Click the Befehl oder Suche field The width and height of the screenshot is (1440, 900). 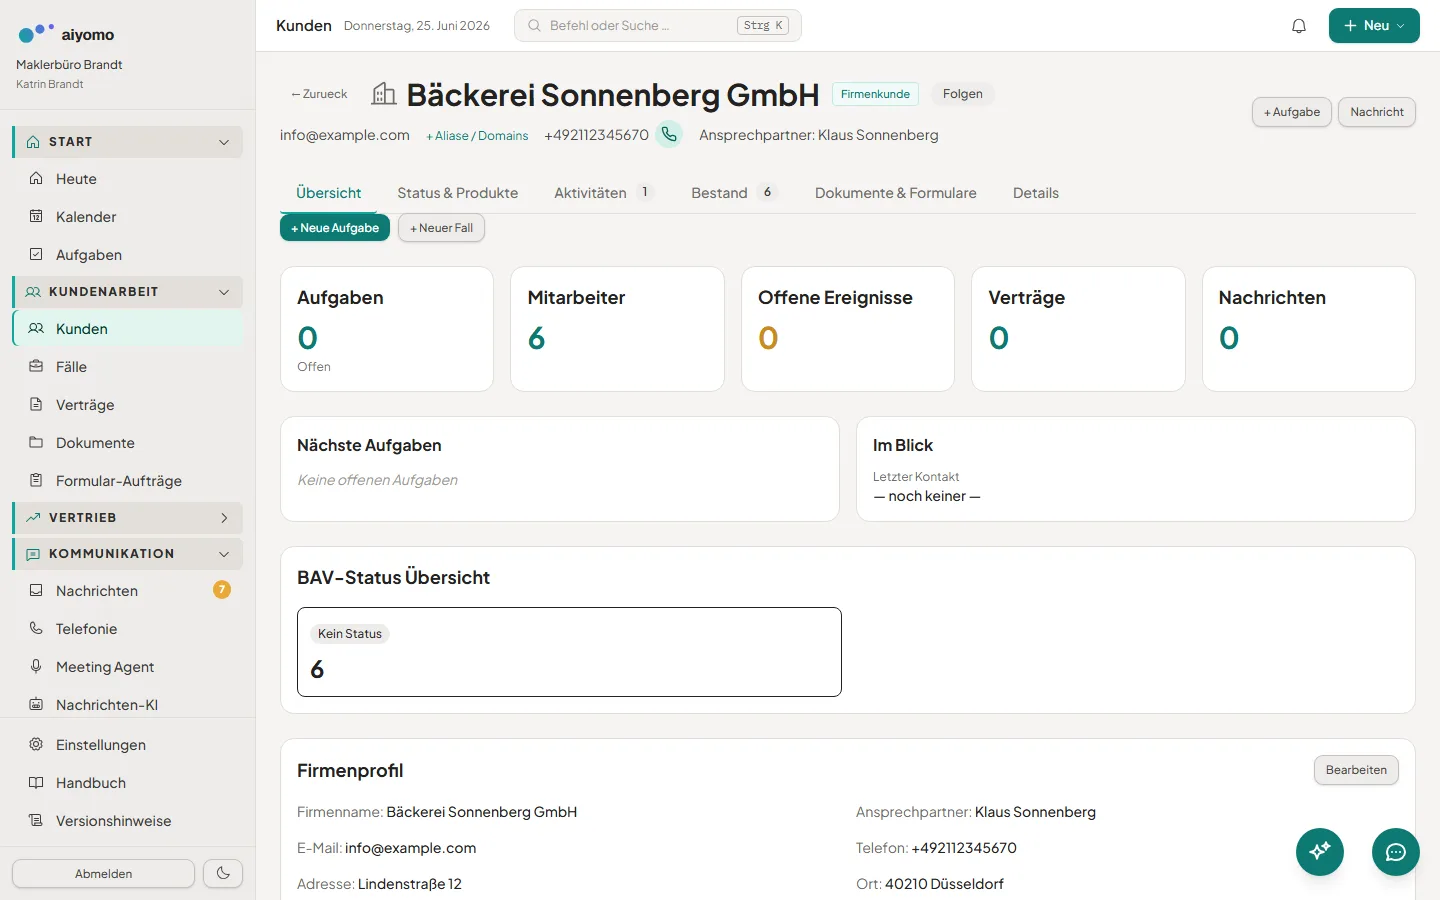click(658, 26)
